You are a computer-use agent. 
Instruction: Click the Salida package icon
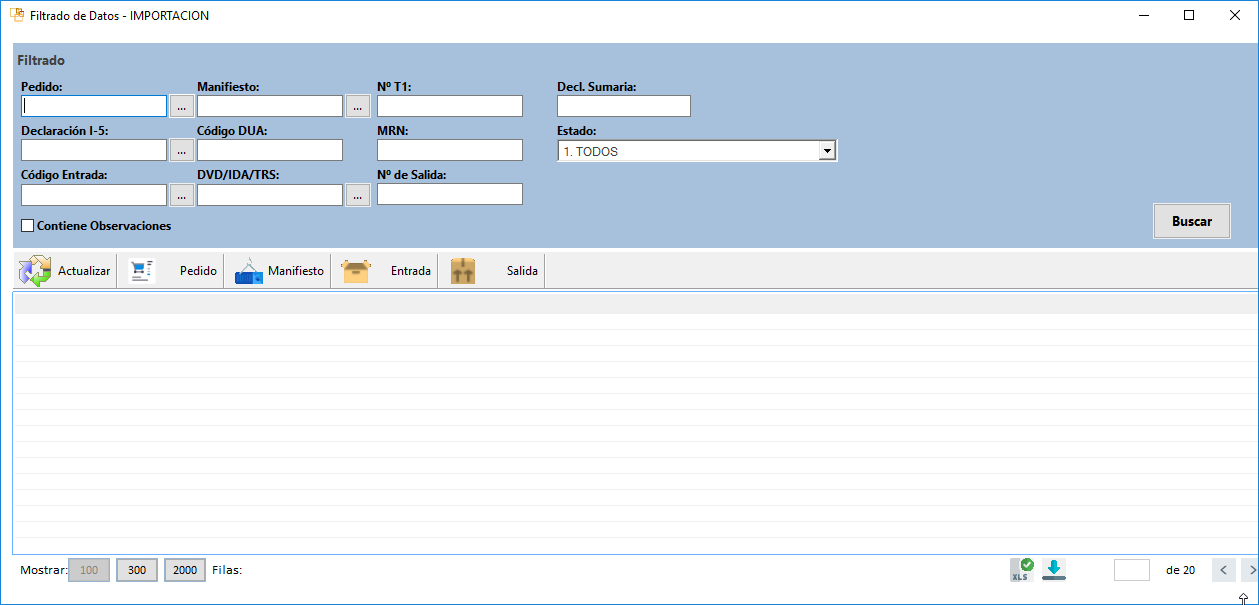coord(463,271)
